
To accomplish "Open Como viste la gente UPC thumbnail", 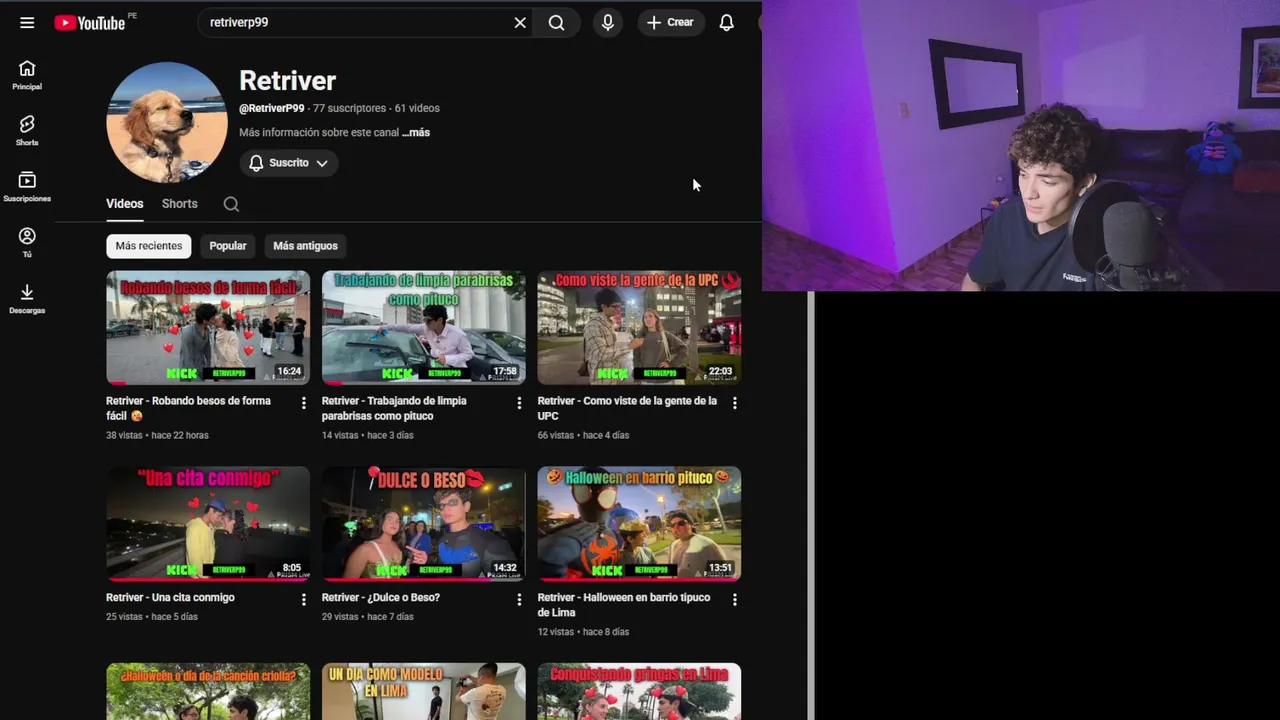I will (639, 327).
